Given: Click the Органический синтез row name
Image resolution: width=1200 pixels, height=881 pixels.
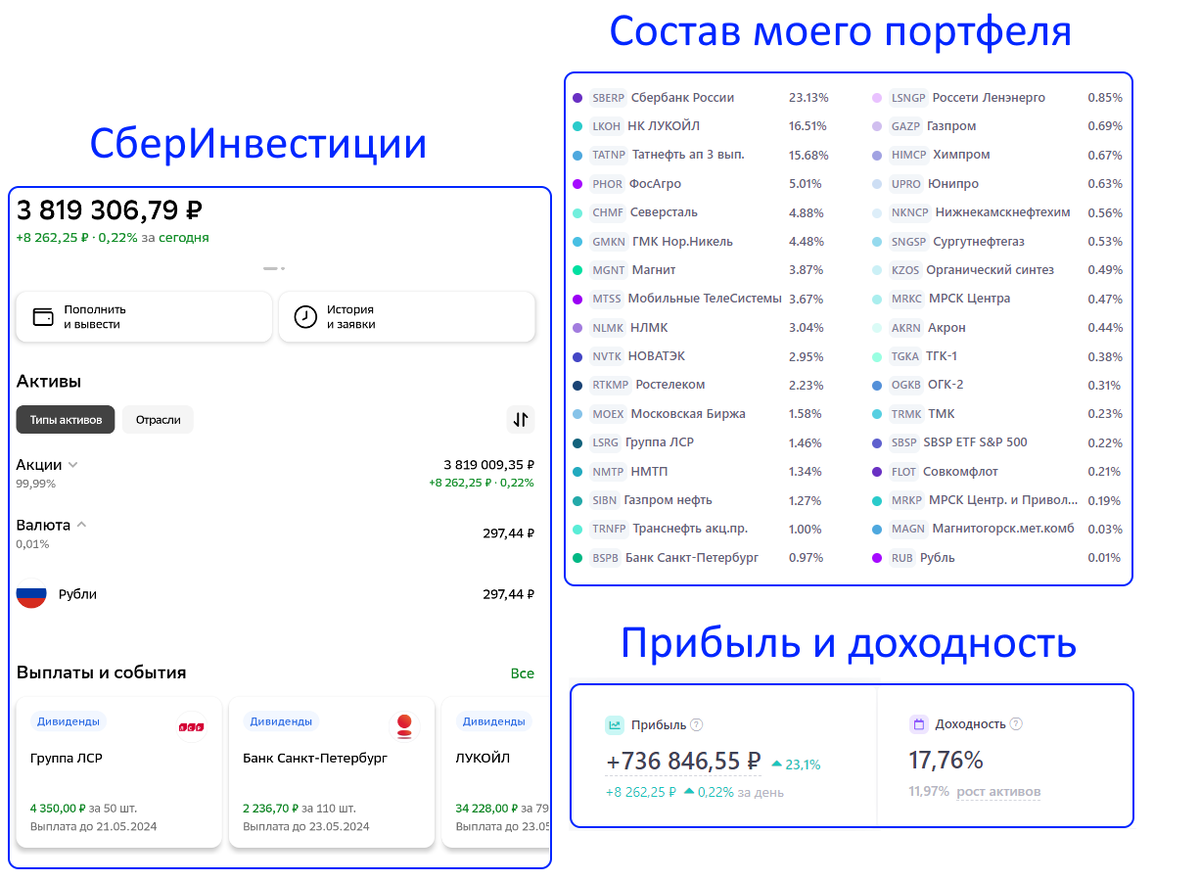Looking at the screenshot, I should point(990,270).
